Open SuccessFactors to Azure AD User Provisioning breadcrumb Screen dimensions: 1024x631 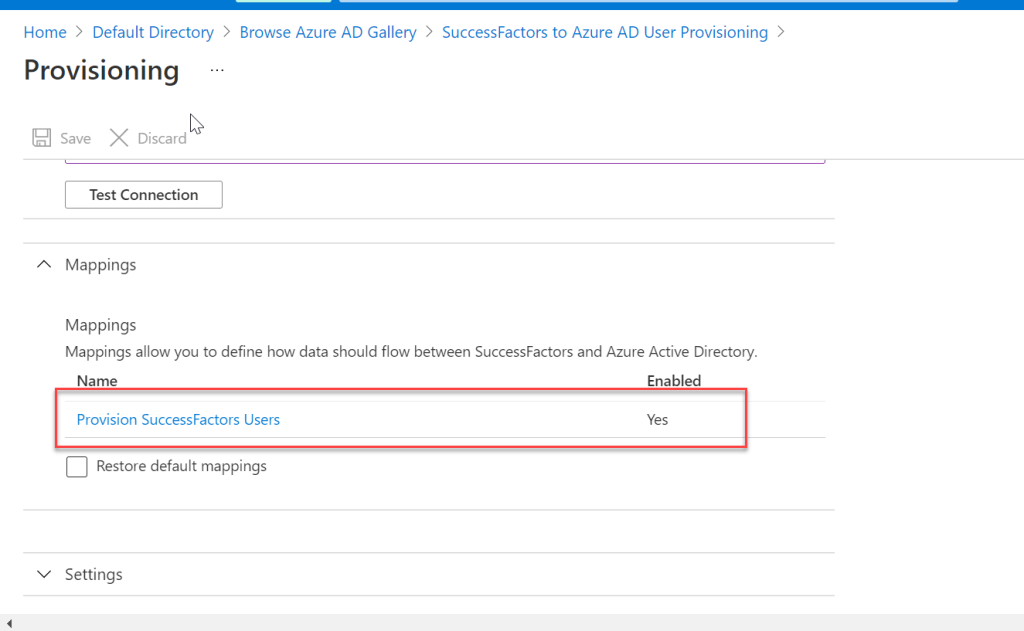[x=605, y=32]
